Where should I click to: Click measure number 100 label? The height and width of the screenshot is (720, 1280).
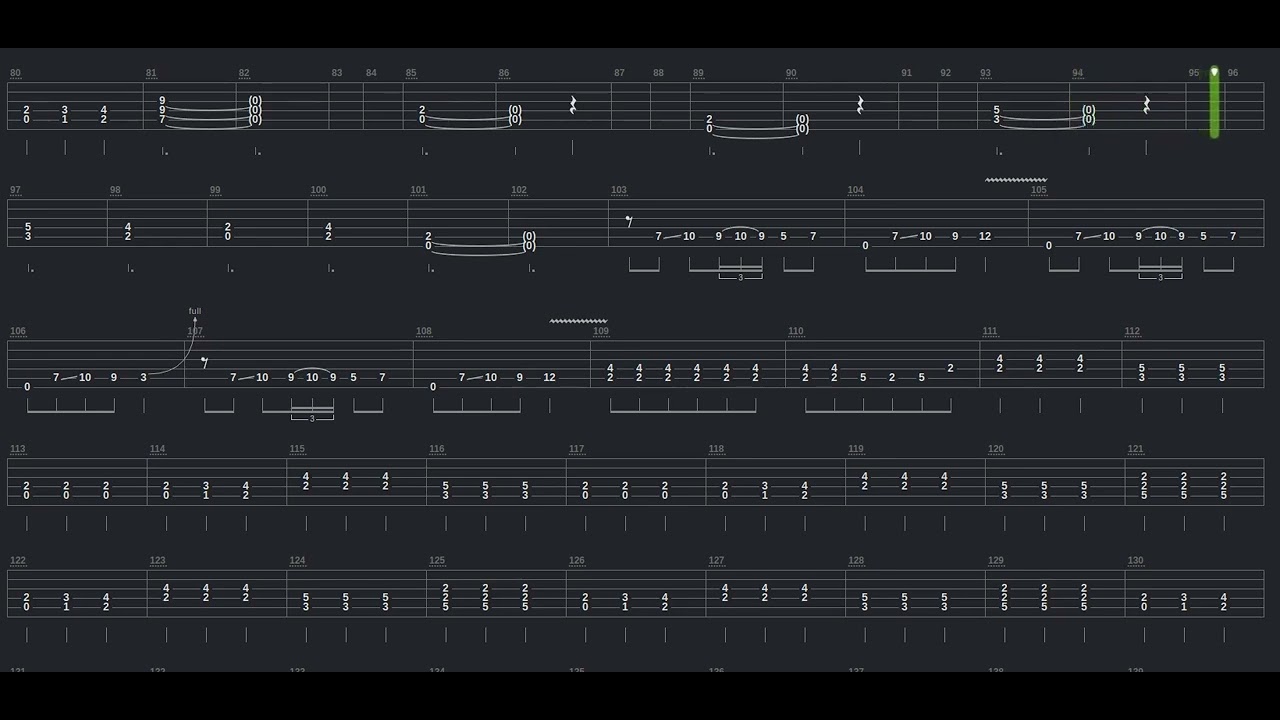318,190
